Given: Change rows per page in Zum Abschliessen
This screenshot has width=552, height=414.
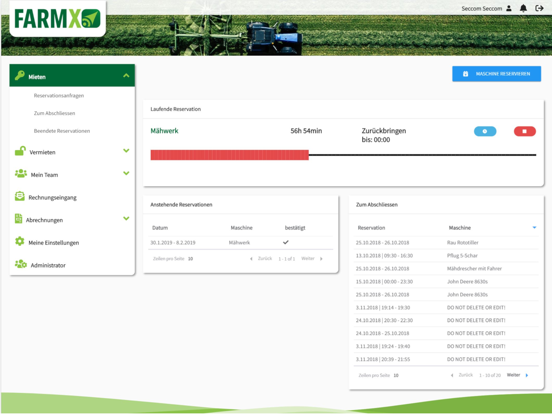Looking at the screenshot, I should [x=396, y=375].
